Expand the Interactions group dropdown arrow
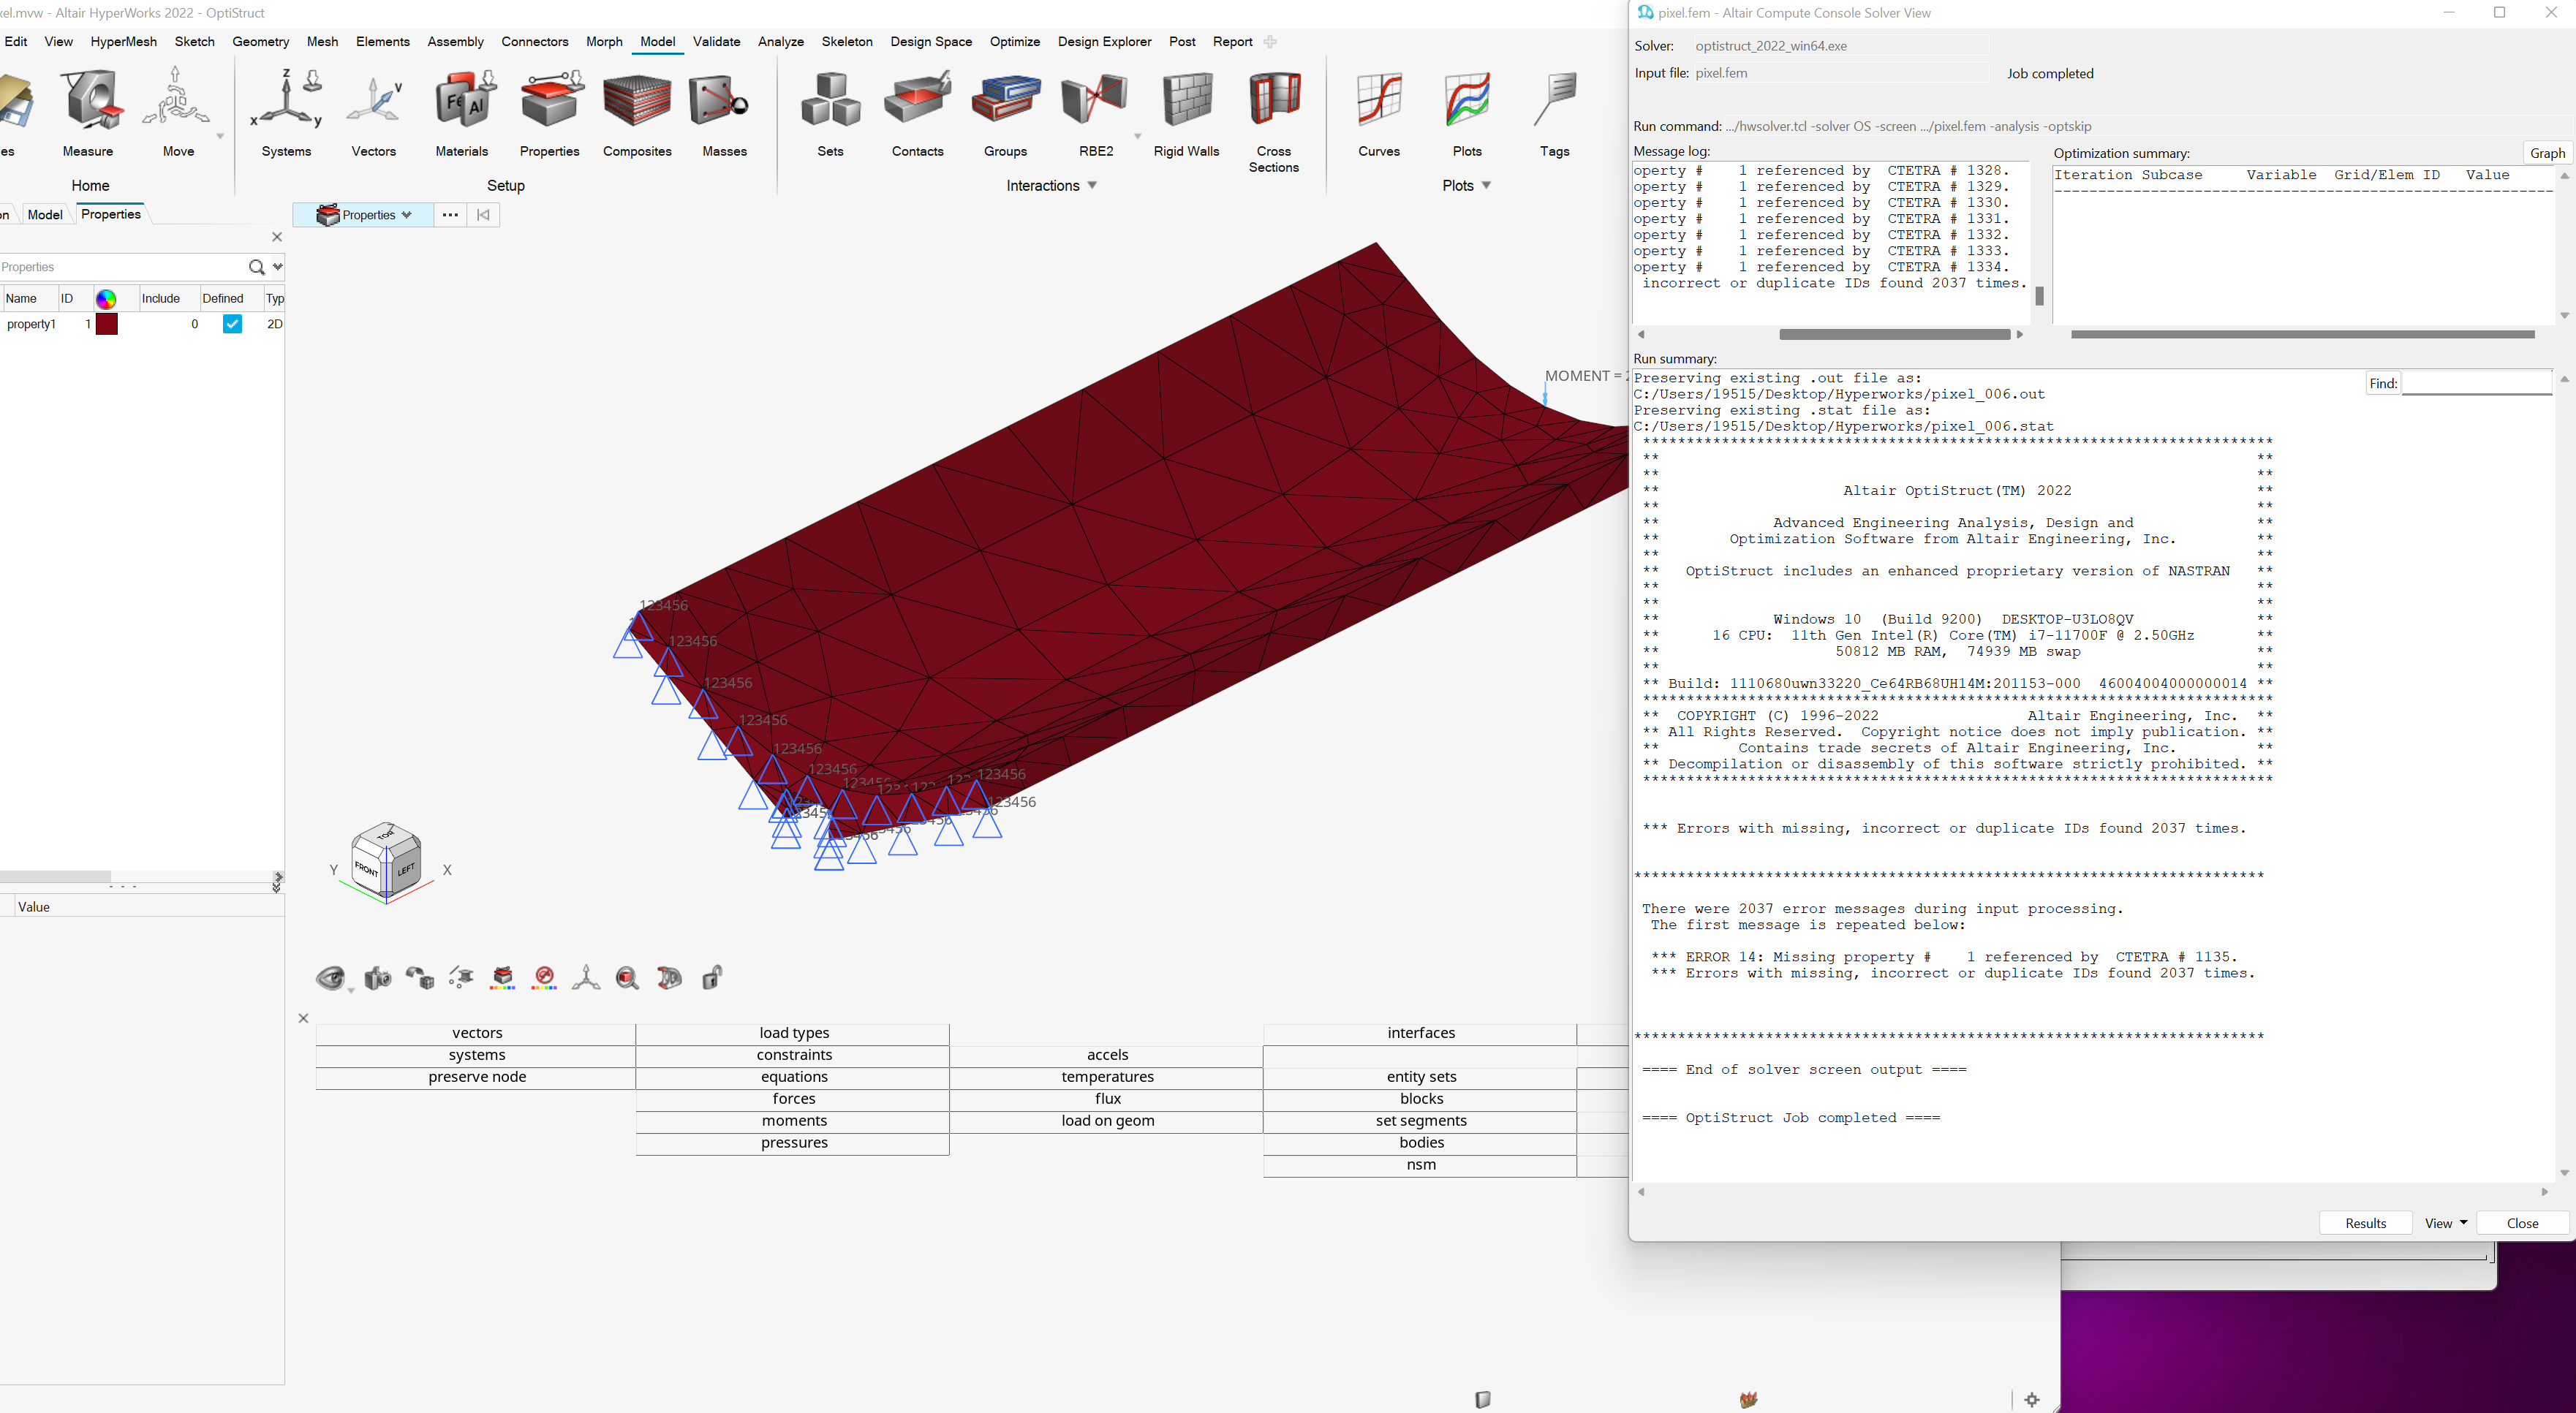Image resolution: width=2576 pixels, height=1413 pixels. 1092,185
